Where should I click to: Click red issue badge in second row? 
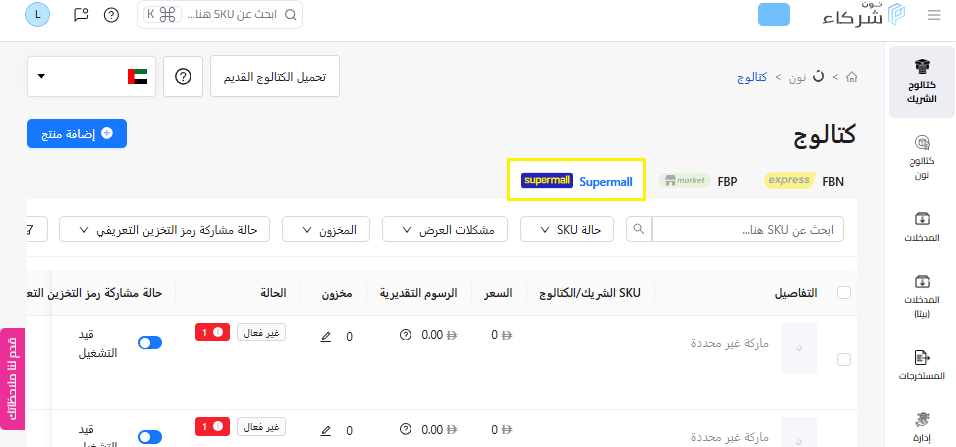coord(212,427)
